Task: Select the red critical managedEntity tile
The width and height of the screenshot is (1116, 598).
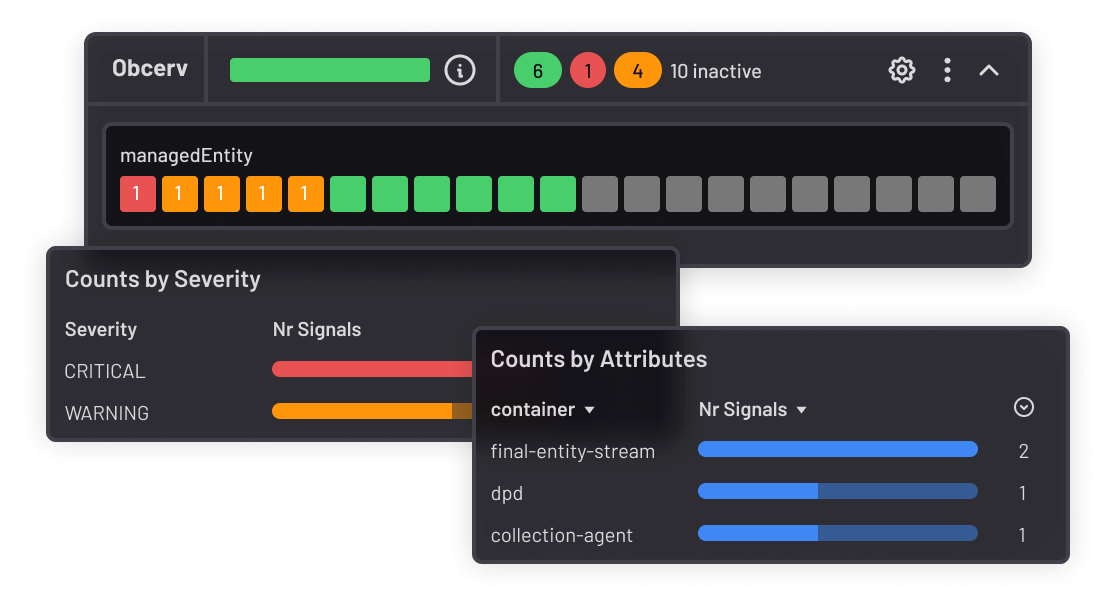Action: click(x=138, y=194)
